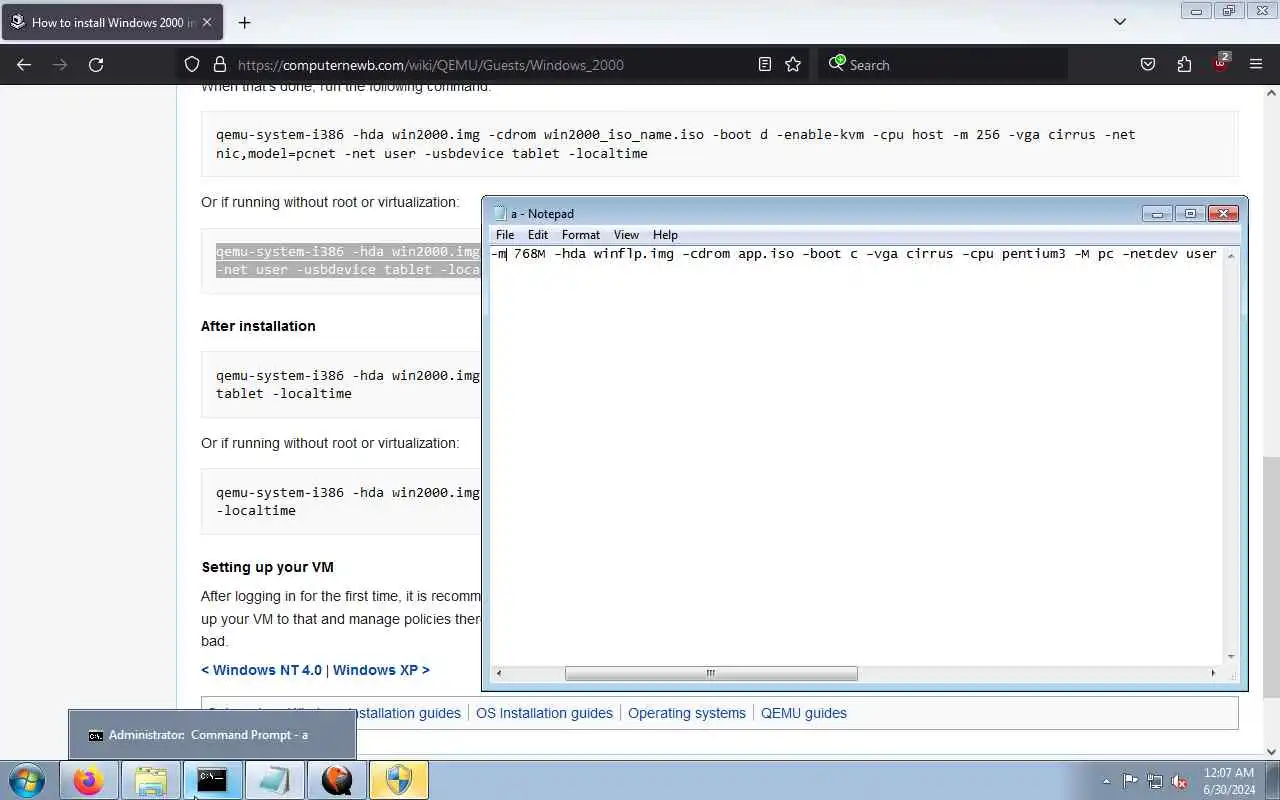The width and height of the screenshot is (1280, 800).
Task: Open Pocket save icon in toolbar
Action: (x=1148, y=64)
